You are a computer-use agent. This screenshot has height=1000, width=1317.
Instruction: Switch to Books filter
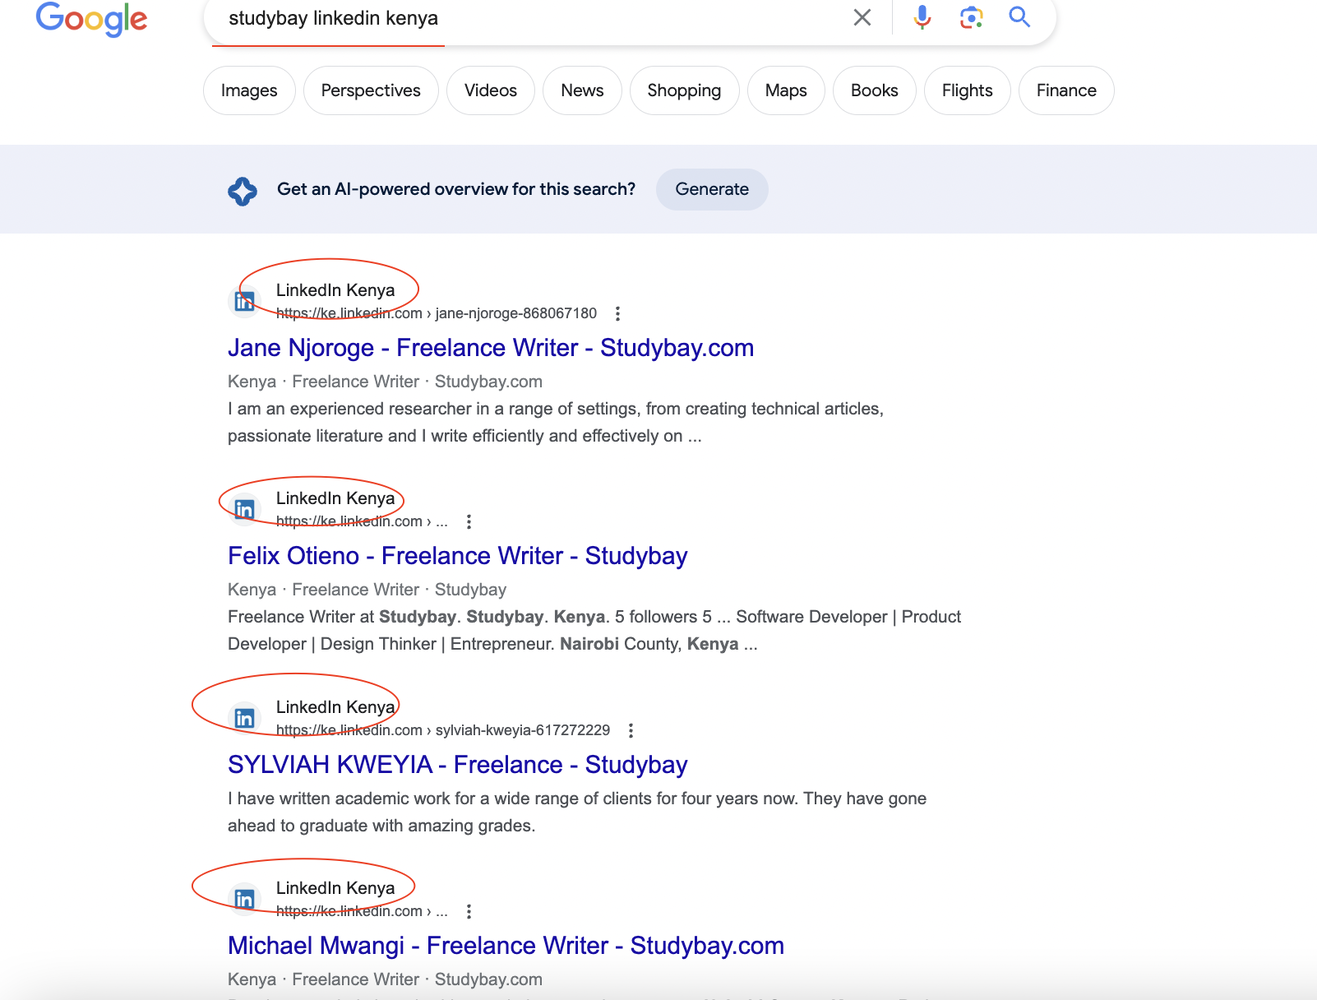875,91
